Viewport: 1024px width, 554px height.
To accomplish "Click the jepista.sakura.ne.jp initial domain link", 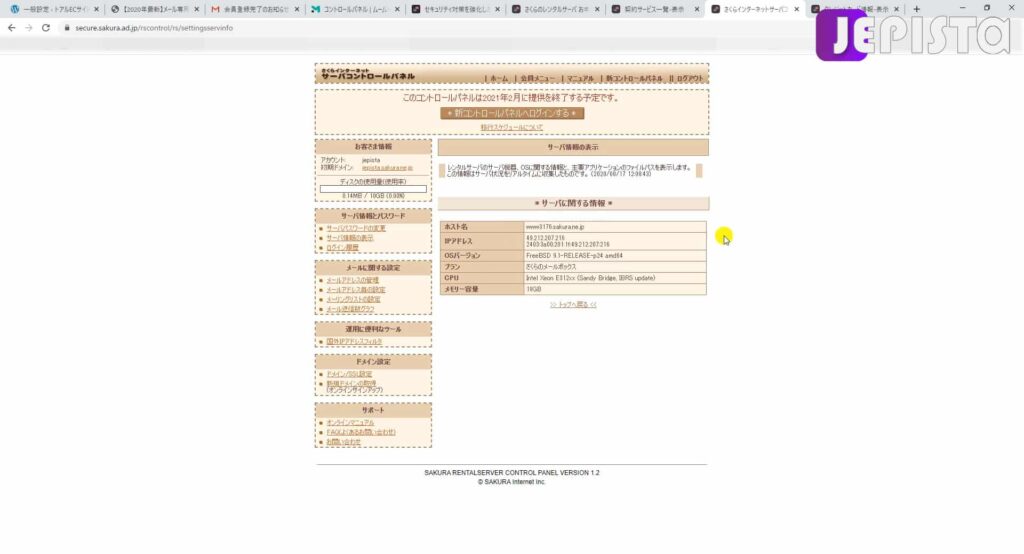I will 387,168.
